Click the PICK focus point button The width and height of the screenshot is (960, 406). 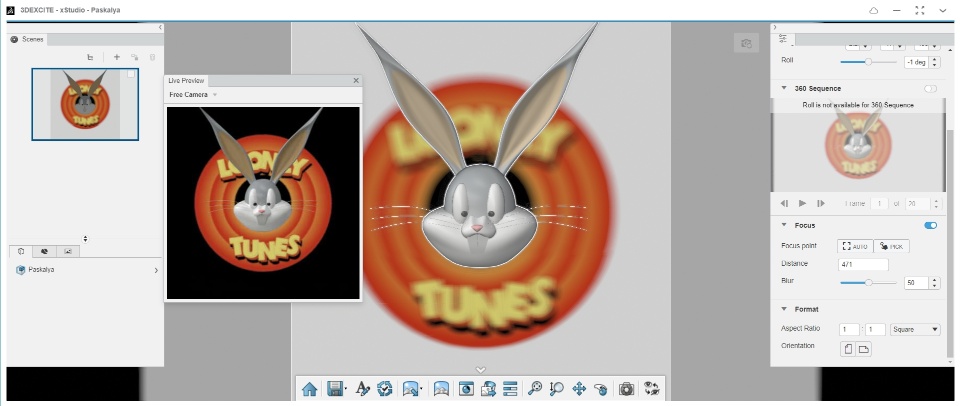click(x=891, y=246)
